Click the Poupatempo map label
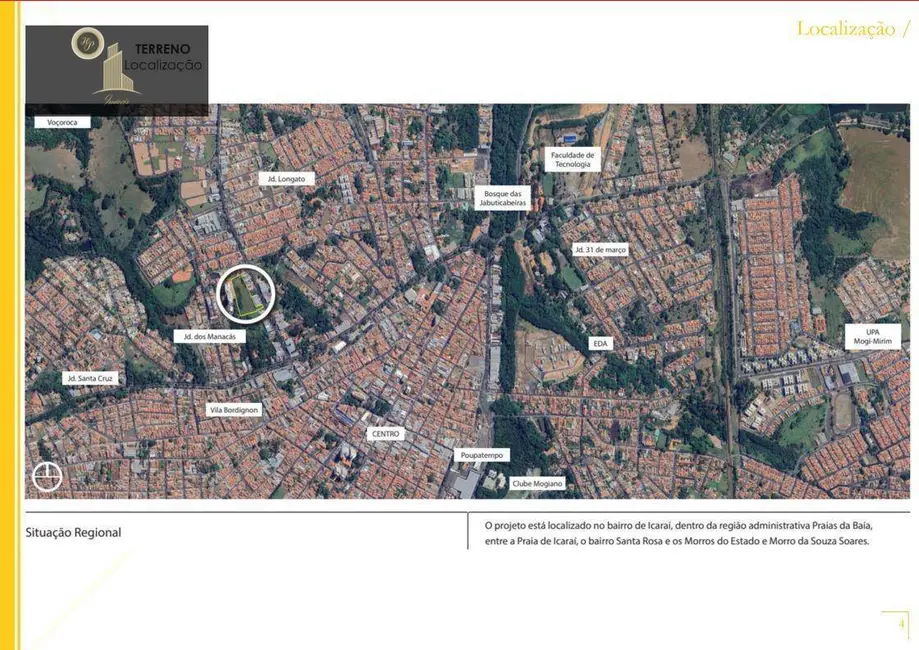This screenshot has width=919, height=650. 482,455
